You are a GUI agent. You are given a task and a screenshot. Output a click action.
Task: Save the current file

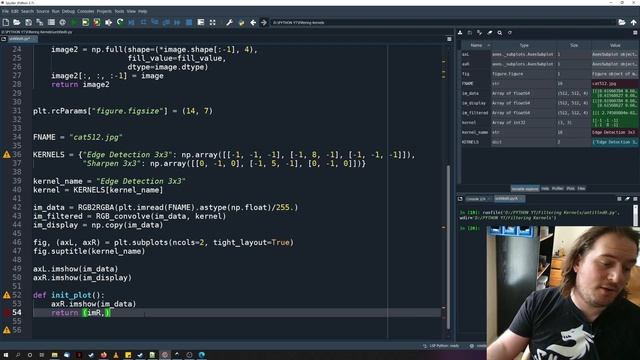(28, 22)
